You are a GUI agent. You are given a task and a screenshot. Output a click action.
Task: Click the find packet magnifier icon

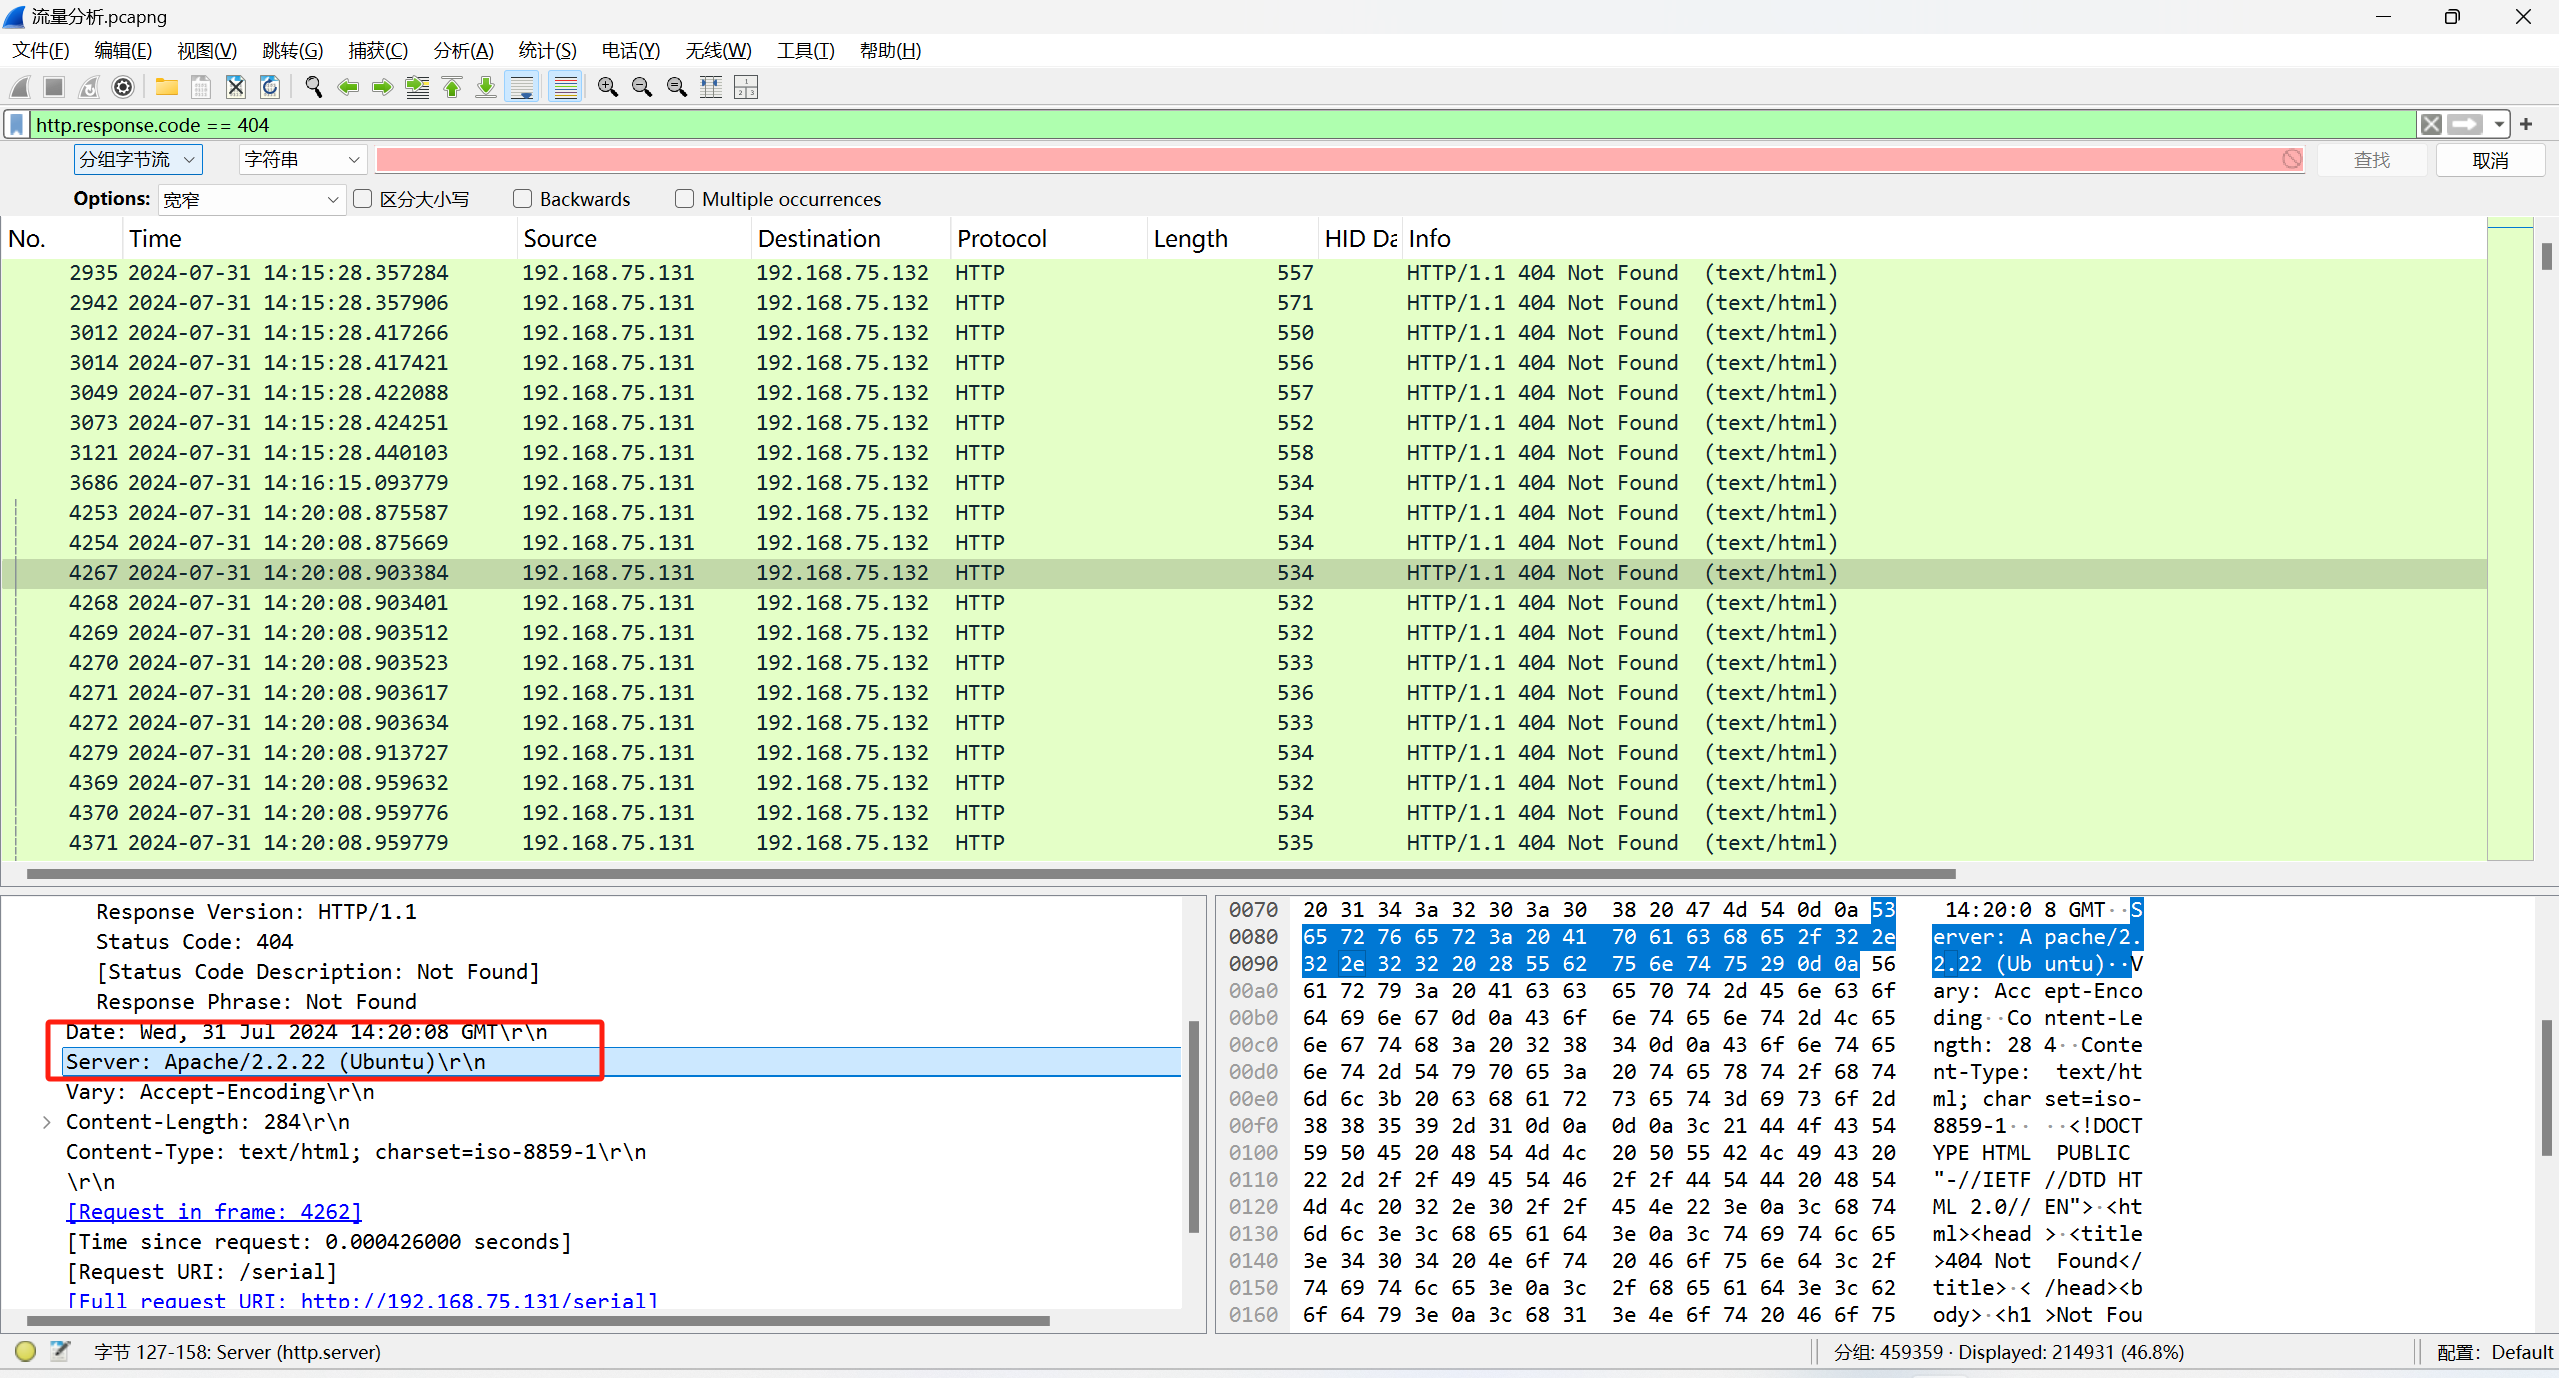[314, 88]
